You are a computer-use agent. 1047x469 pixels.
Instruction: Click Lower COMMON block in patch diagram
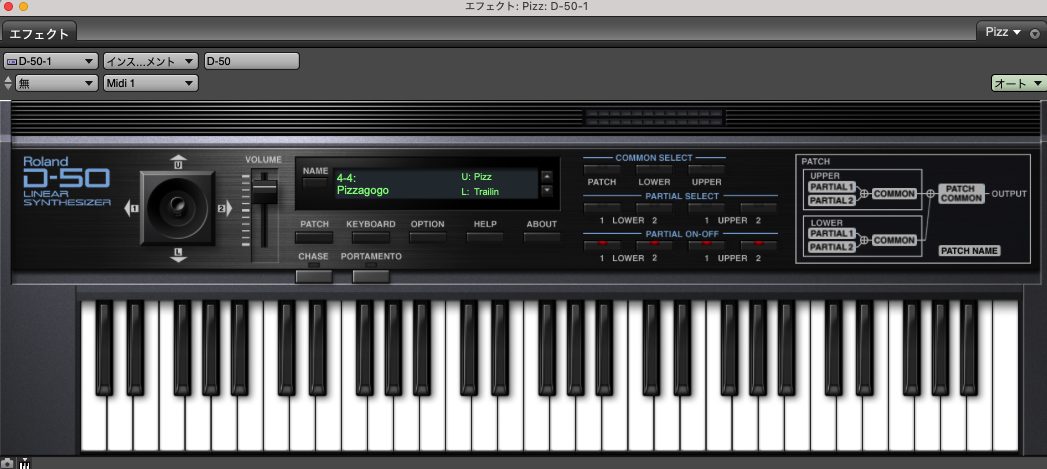click(894, 241)
